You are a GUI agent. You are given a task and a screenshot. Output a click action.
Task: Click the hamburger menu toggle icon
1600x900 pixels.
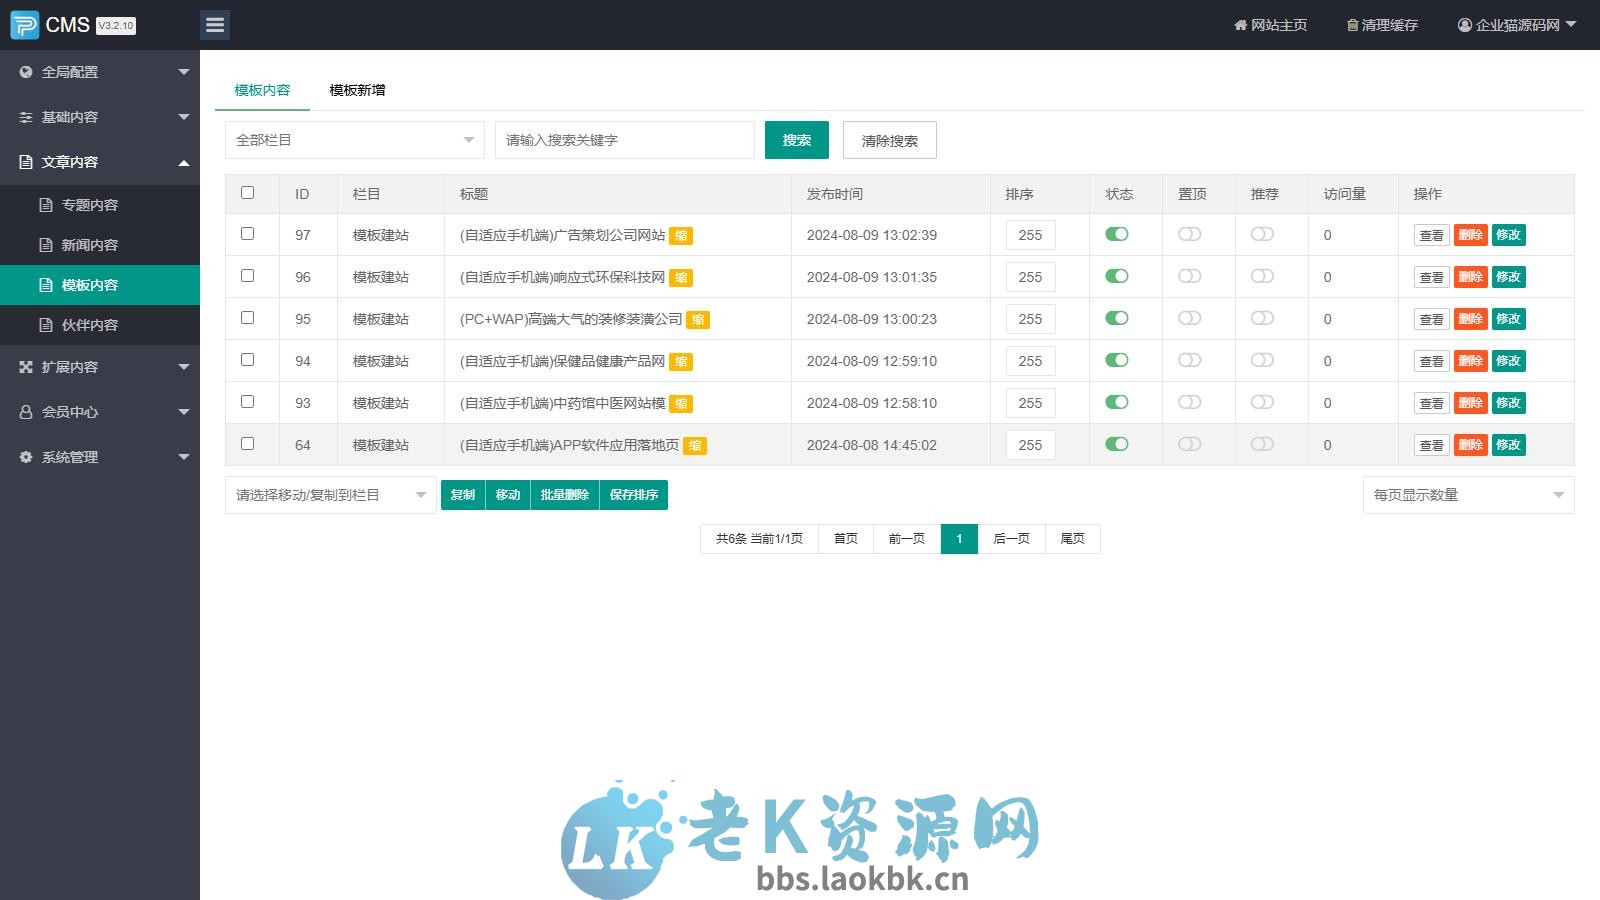point(215,24)
